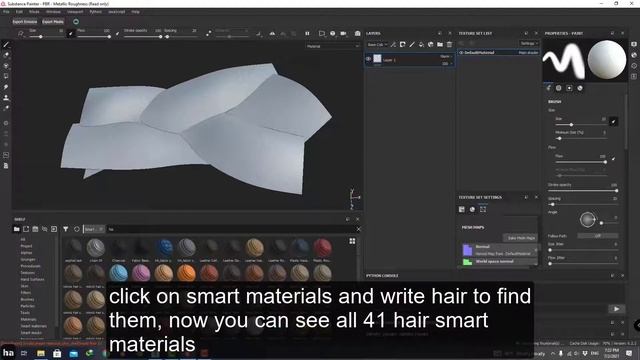Click the material tab icon in Properties

580,88
